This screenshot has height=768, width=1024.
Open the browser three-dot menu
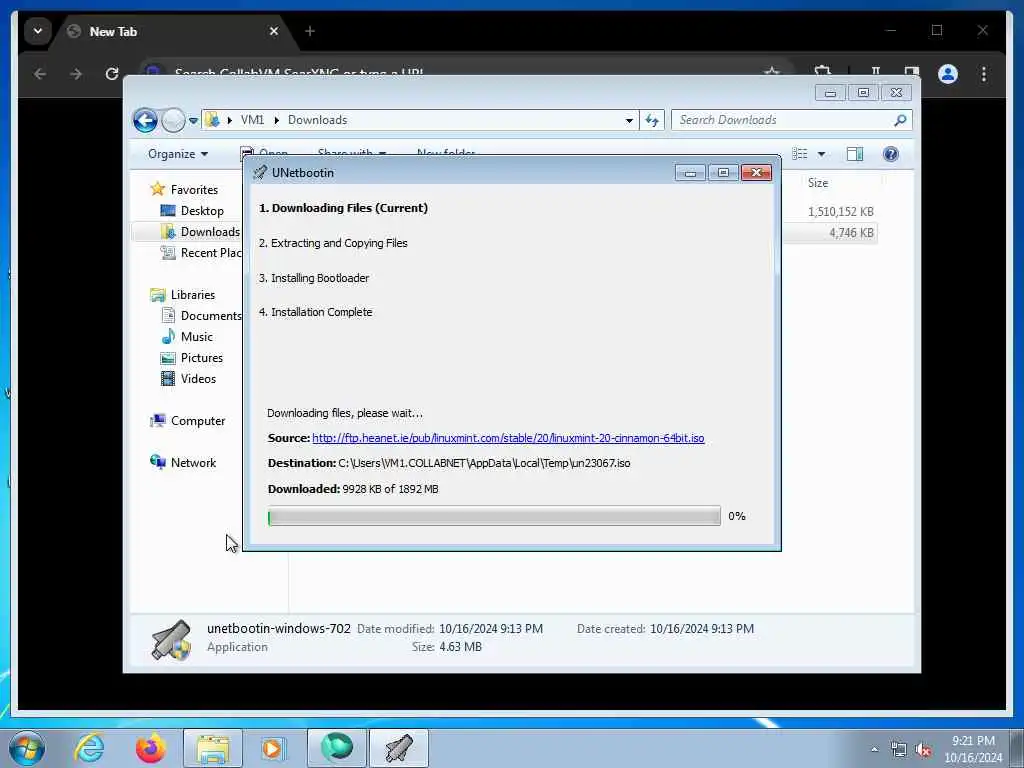point(984,74)
